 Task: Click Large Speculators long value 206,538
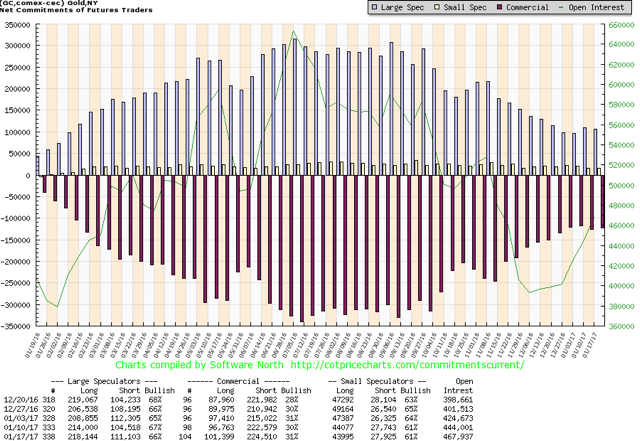click(82, 409)
